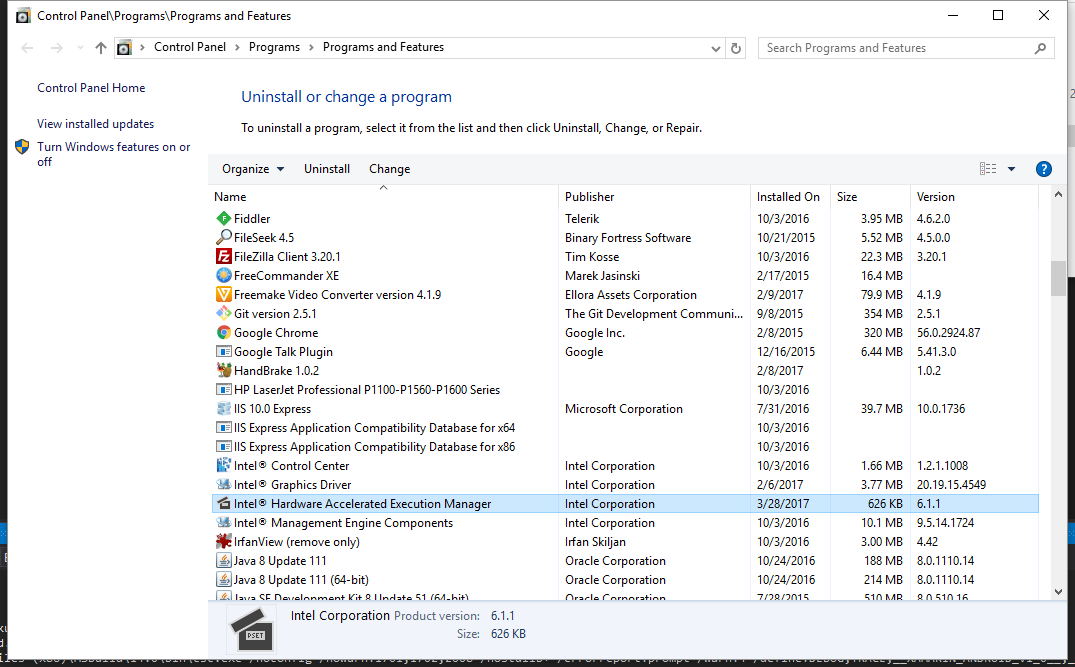Sort by the Version column header
Image resolution: width=1075 pixels, height=667 pixels.
pyautogui.click(x=974, y=197)
